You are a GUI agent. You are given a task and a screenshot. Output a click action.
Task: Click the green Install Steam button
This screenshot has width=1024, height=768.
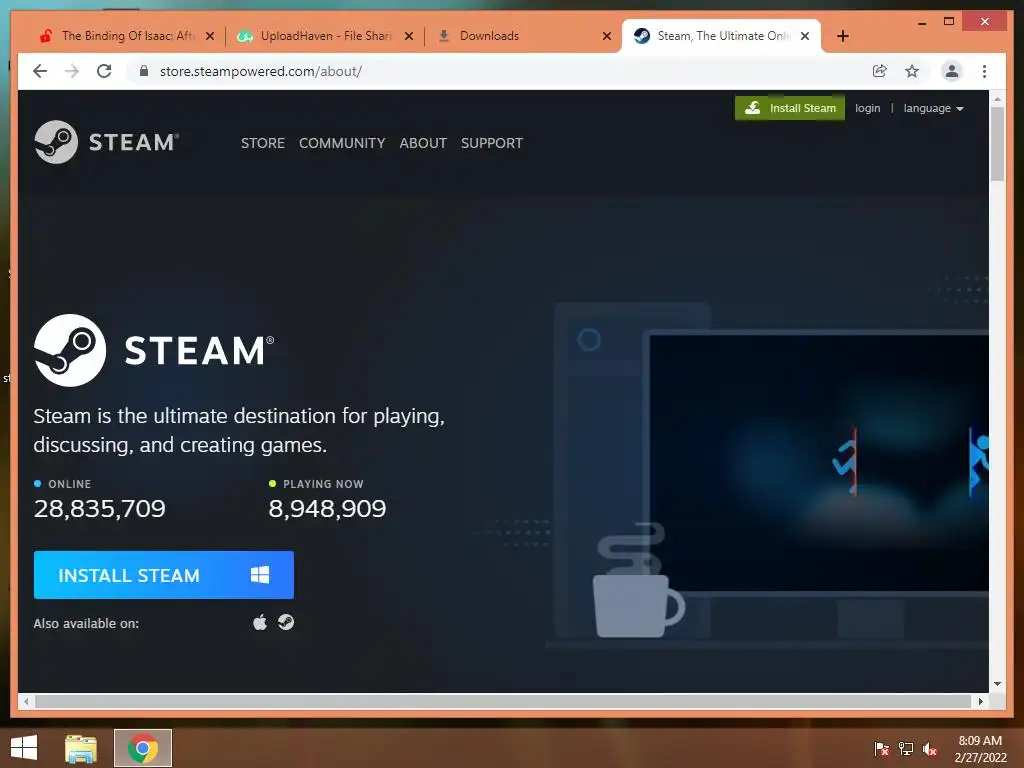790,108
